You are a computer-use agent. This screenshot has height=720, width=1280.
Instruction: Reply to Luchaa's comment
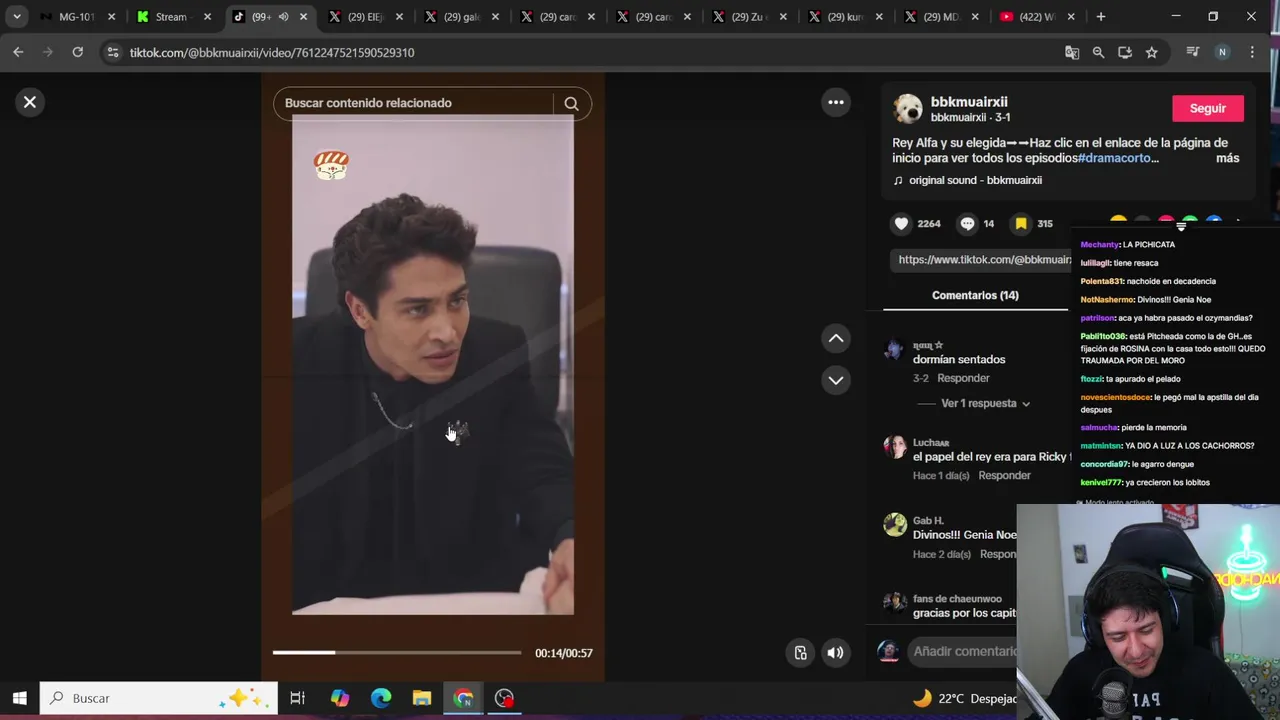click(1004, 475)
